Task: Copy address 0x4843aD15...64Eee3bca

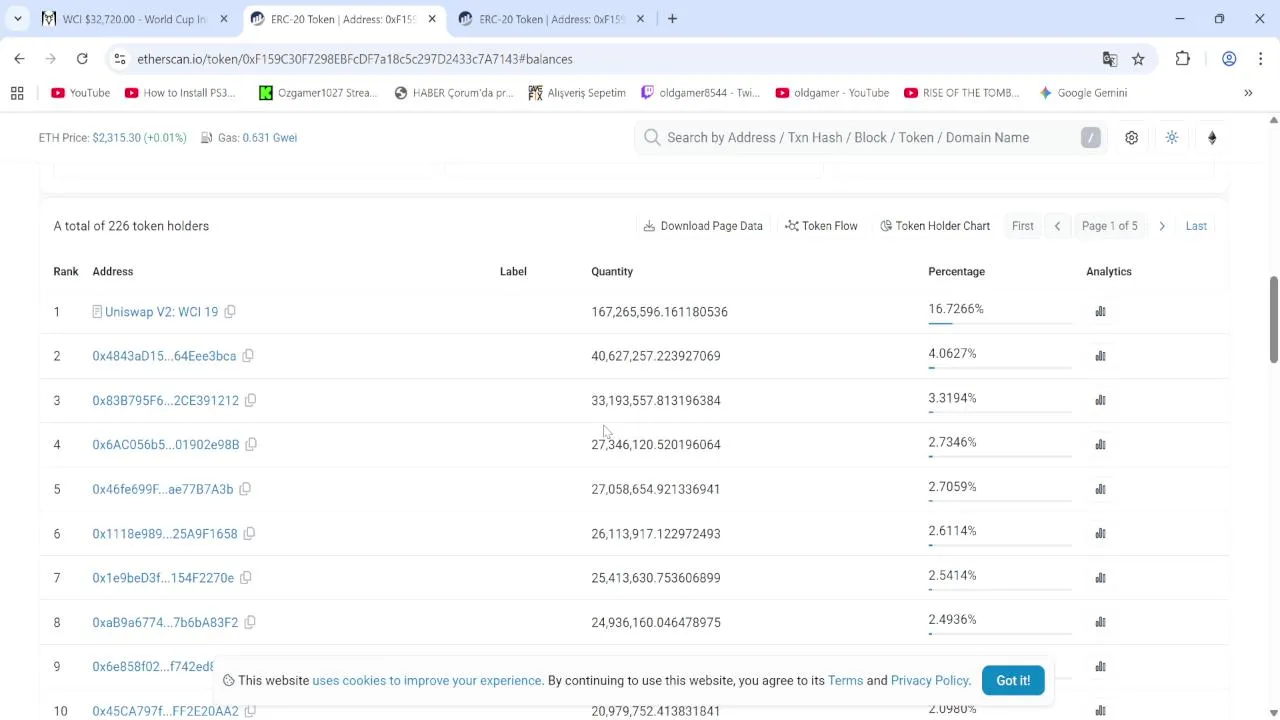Action: [248, 356]
